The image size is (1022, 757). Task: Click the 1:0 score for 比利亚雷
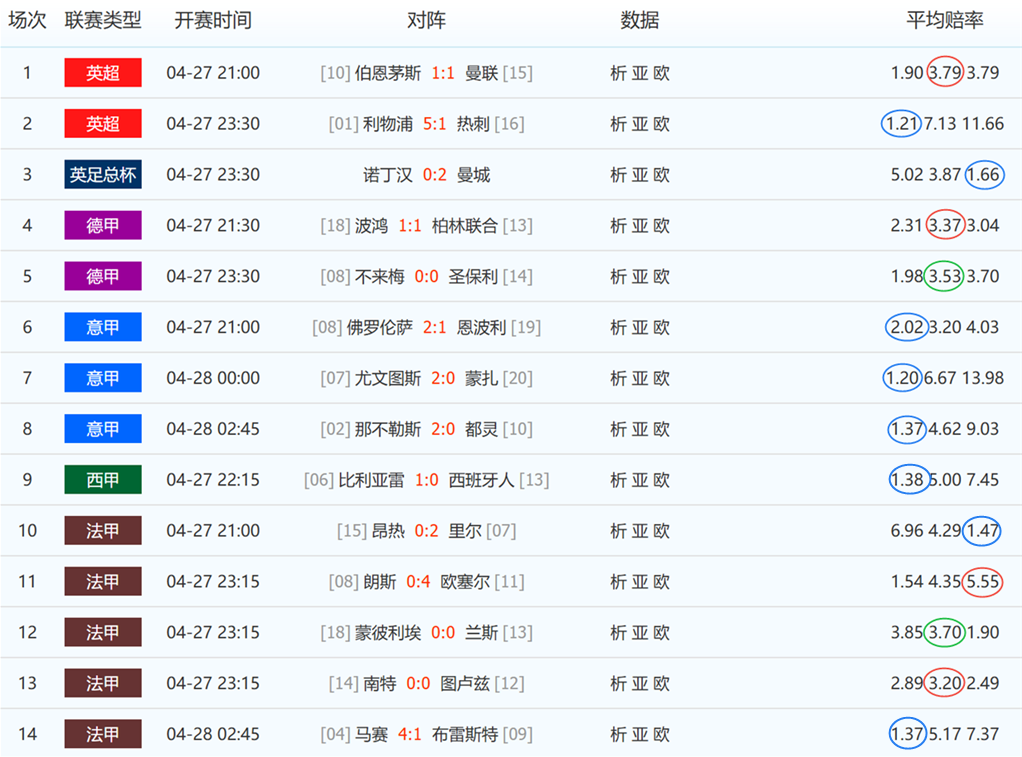(x=426, y=480)
